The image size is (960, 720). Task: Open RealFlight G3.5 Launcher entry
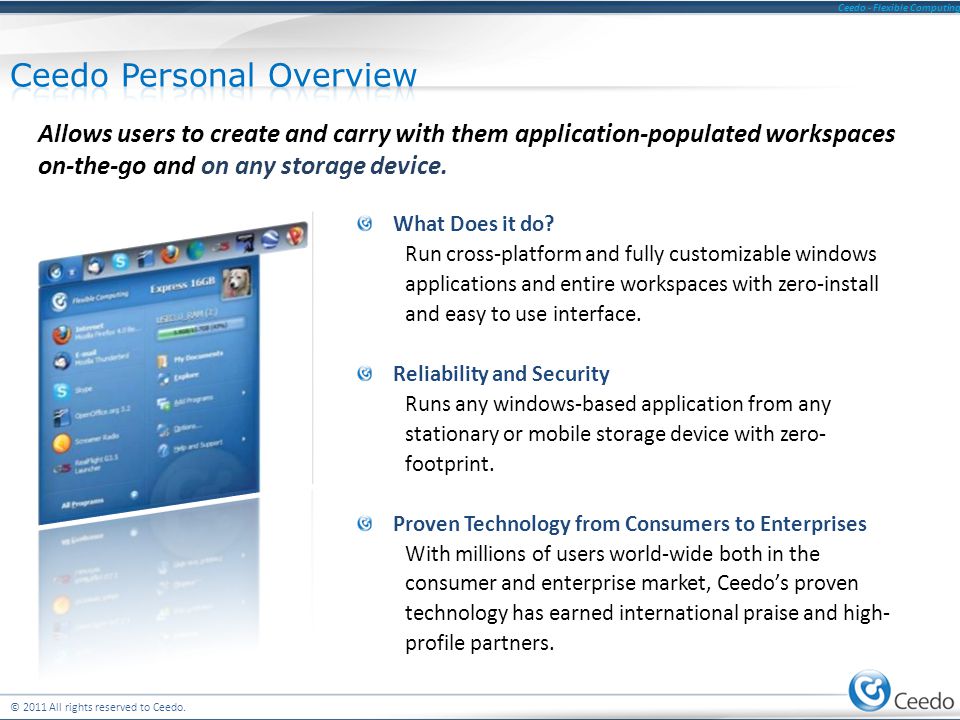86,465
